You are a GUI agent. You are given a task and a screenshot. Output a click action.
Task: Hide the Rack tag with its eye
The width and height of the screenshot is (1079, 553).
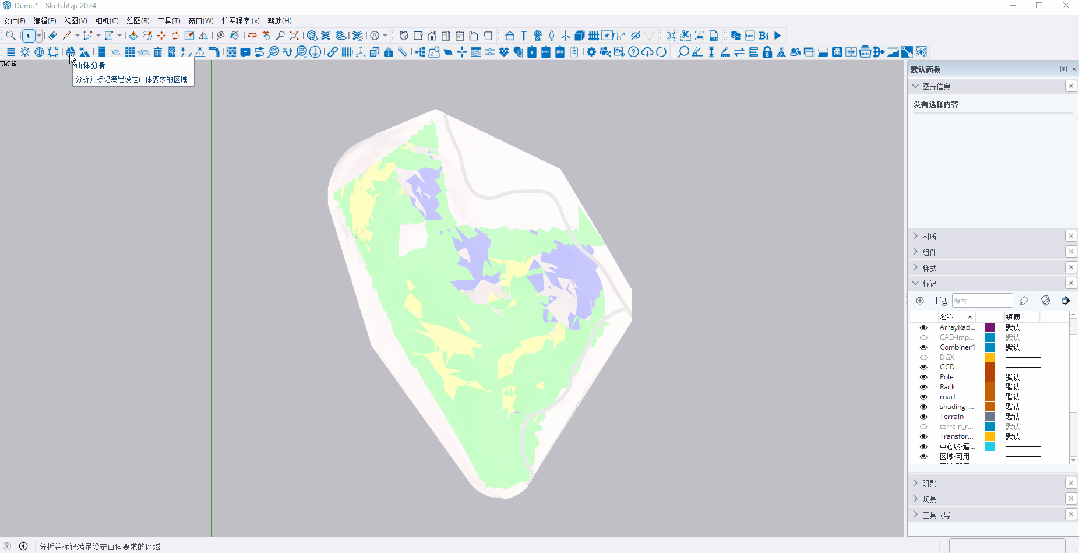[923, 386]
